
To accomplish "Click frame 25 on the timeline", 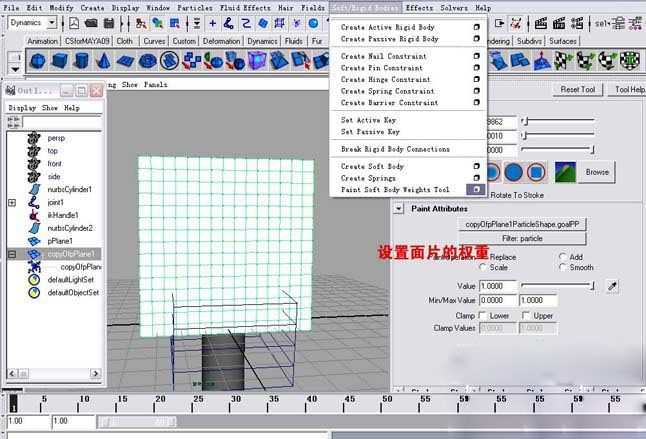I will point(193,403).
